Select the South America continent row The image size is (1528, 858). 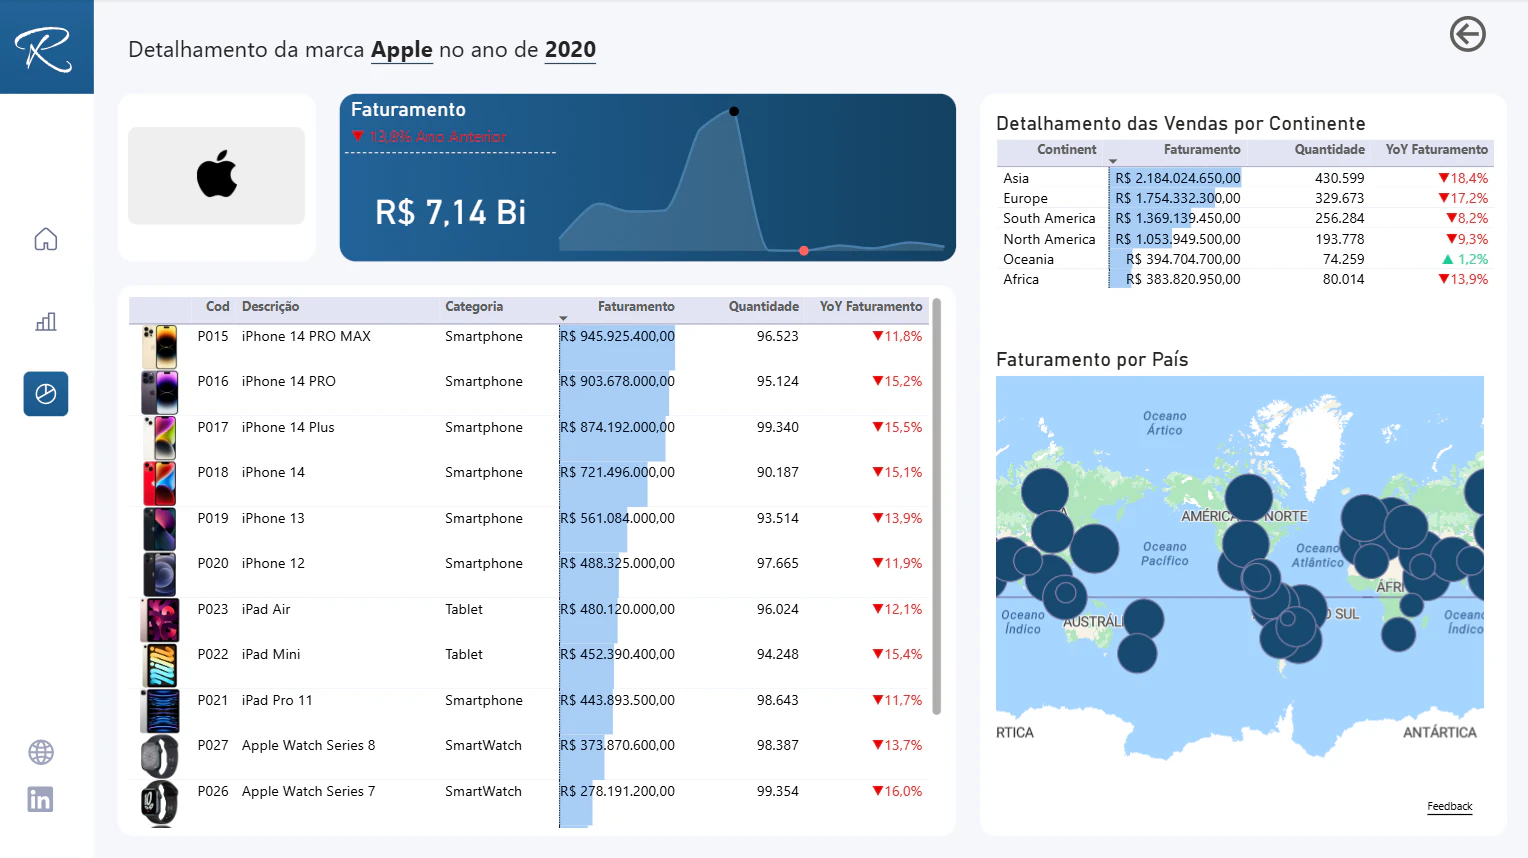pos(1245,218)
